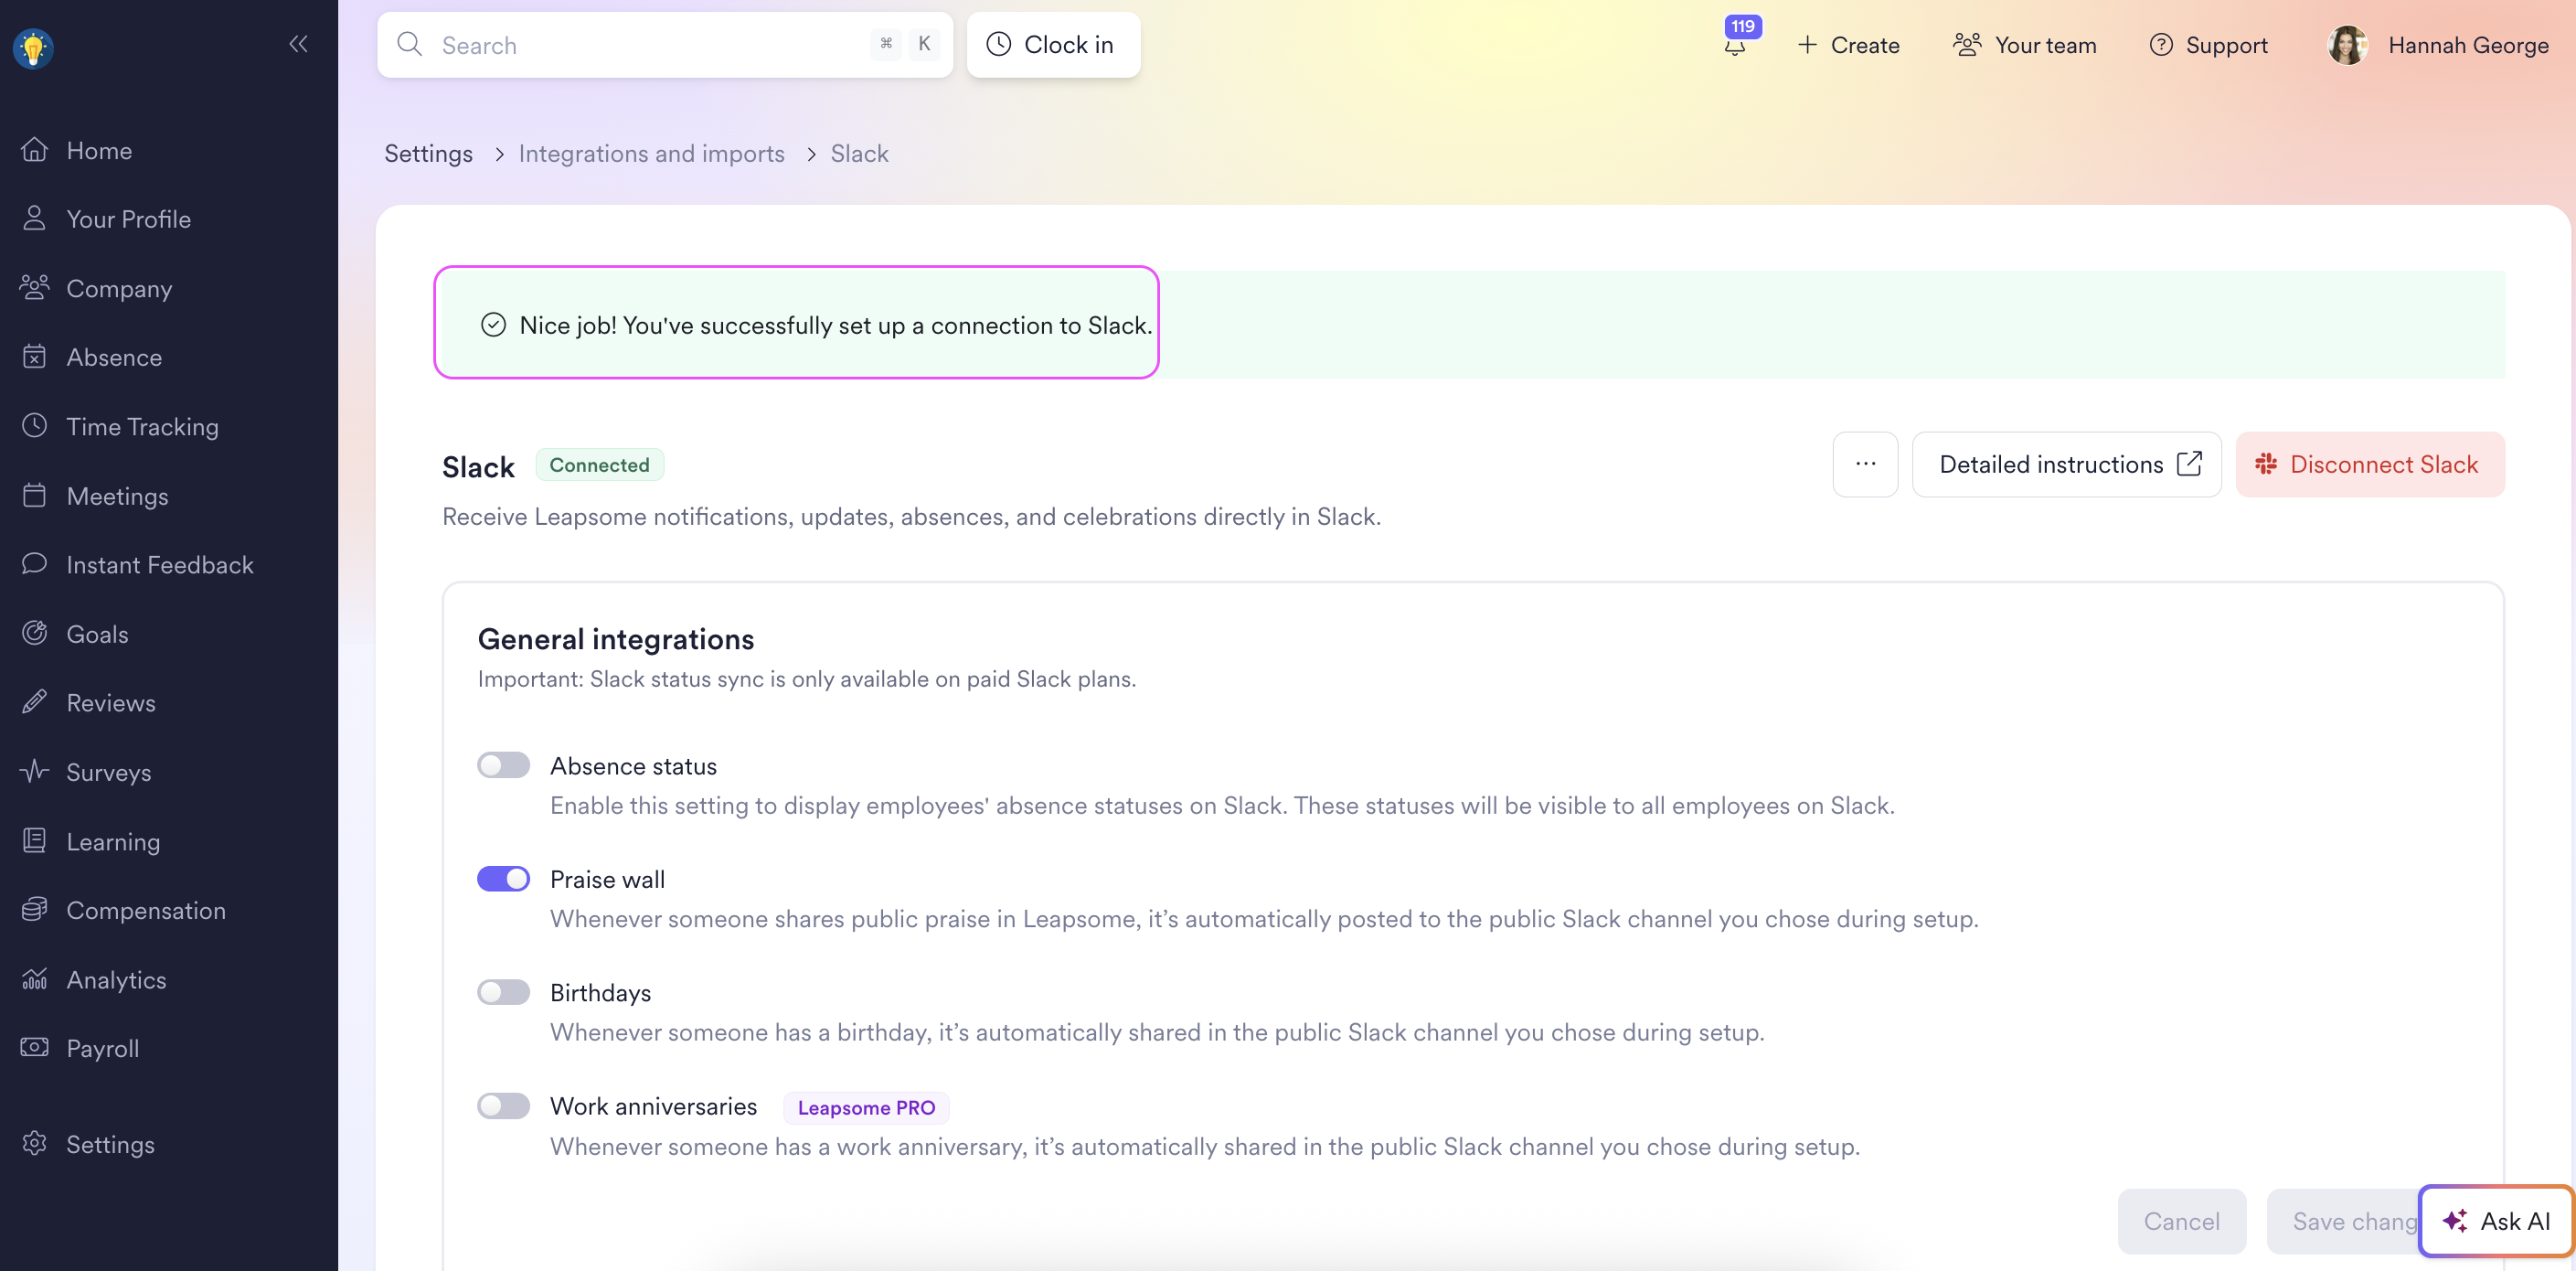Open the Support help menu

point(2208,45)
